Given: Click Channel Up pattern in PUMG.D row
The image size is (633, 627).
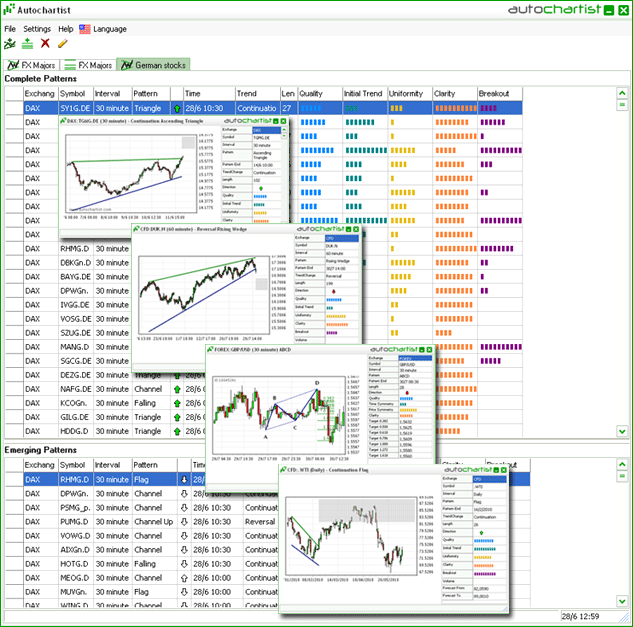Looking at the screenshot, I should (x=153, y=522).
